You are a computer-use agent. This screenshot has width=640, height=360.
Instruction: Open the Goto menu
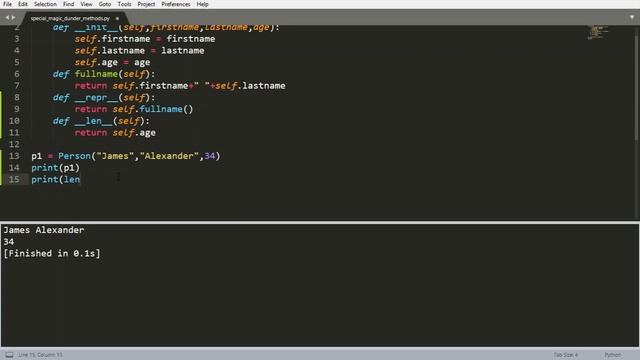pyautogui.click(x=104, y=4)
